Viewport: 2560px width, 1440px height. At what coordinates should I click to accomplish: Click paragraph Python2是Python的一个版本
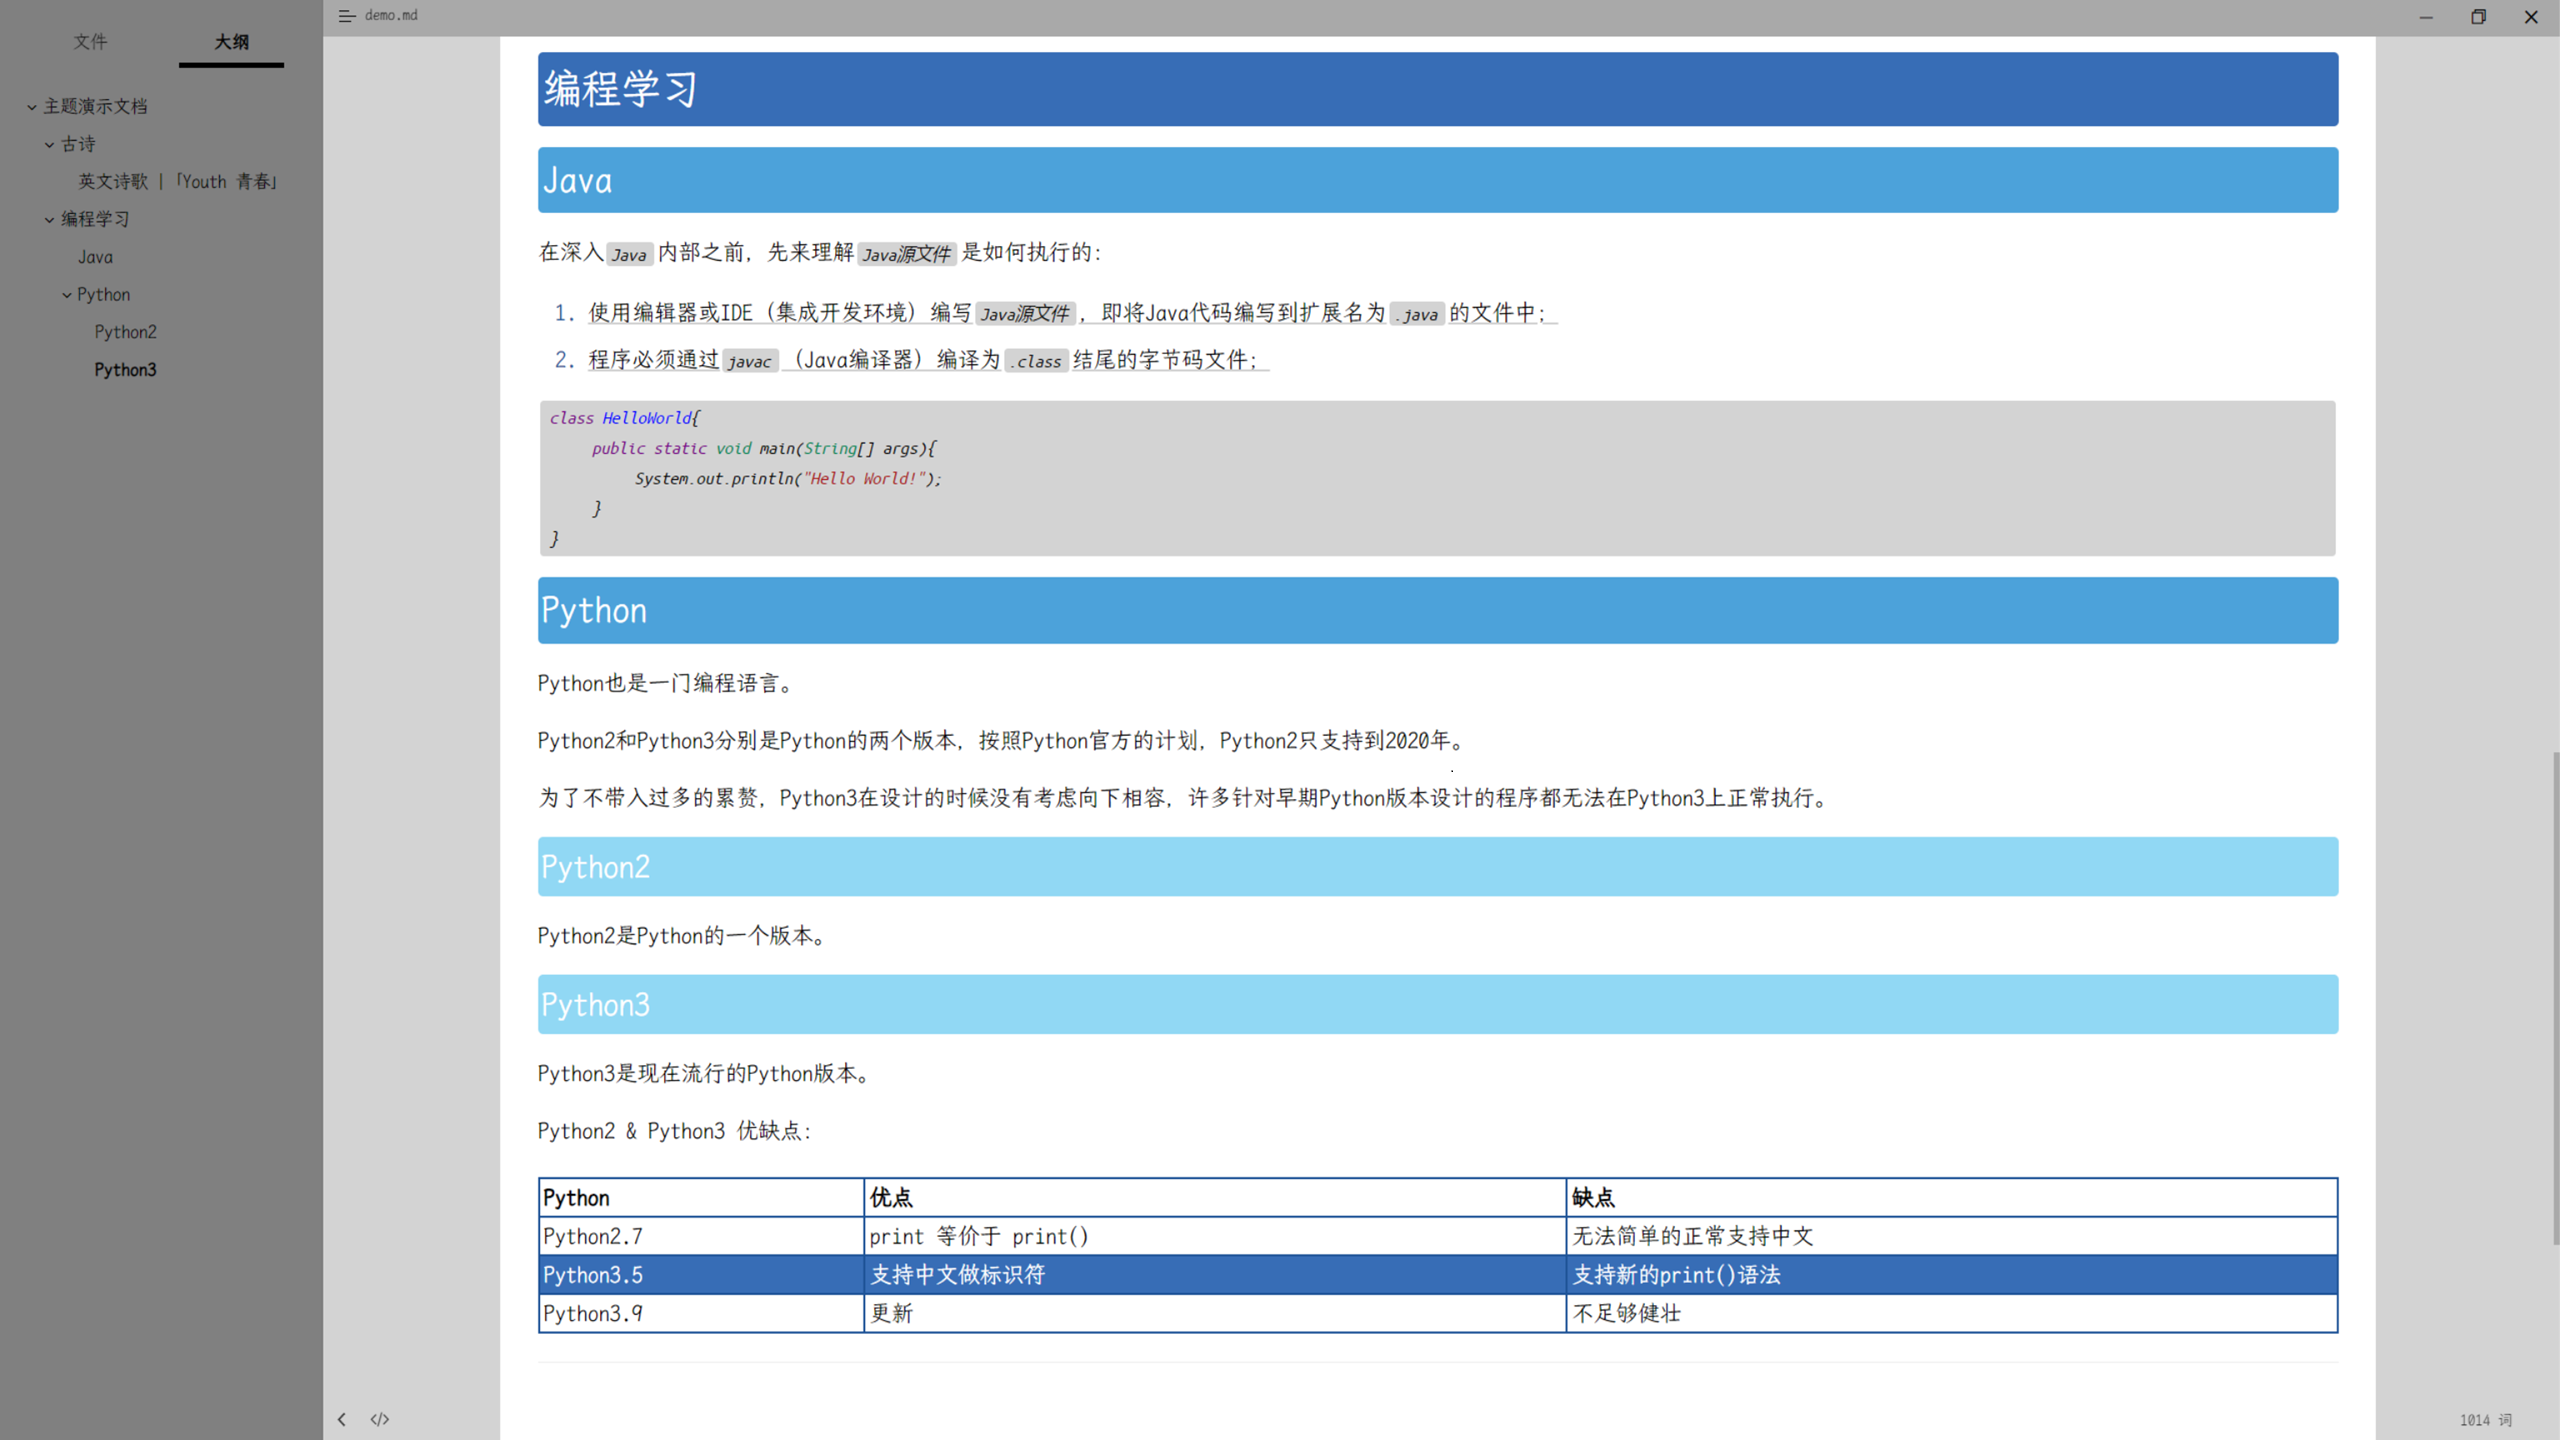tap(682, 935)
